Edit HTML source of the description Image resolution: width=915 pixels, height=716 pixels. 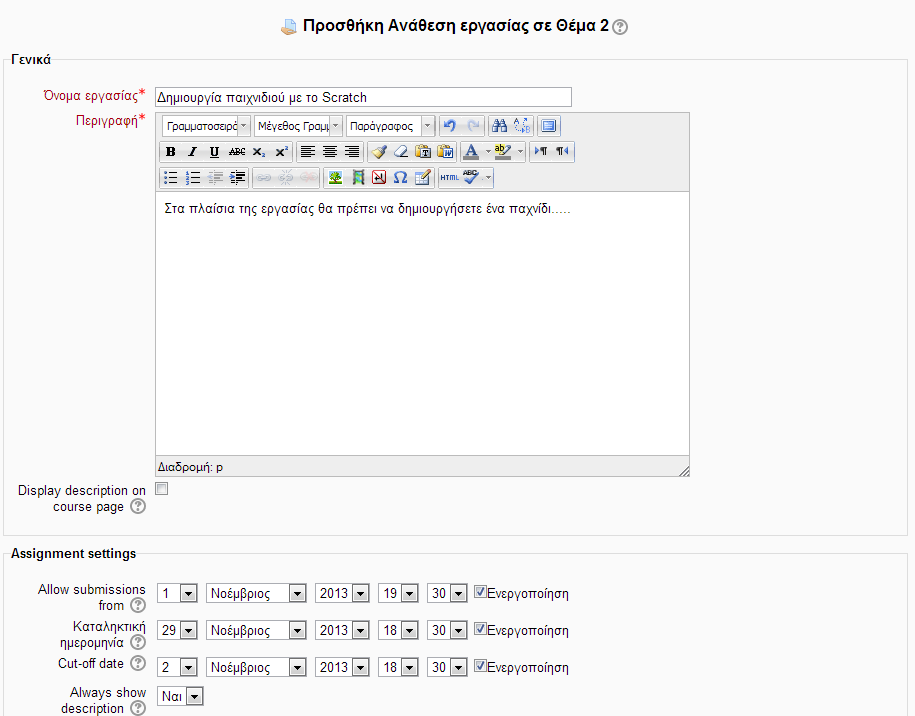pyautogui.click(x=449, y=177)
